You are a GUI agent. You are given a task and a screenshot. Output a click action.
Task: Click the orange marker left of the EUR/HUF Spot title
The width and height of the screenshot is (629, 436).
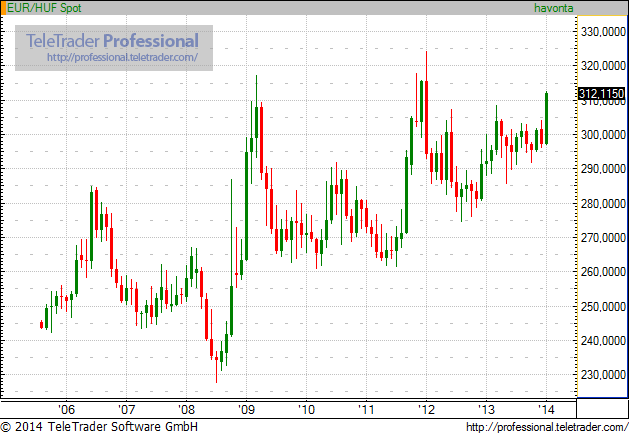click(3, 8)
